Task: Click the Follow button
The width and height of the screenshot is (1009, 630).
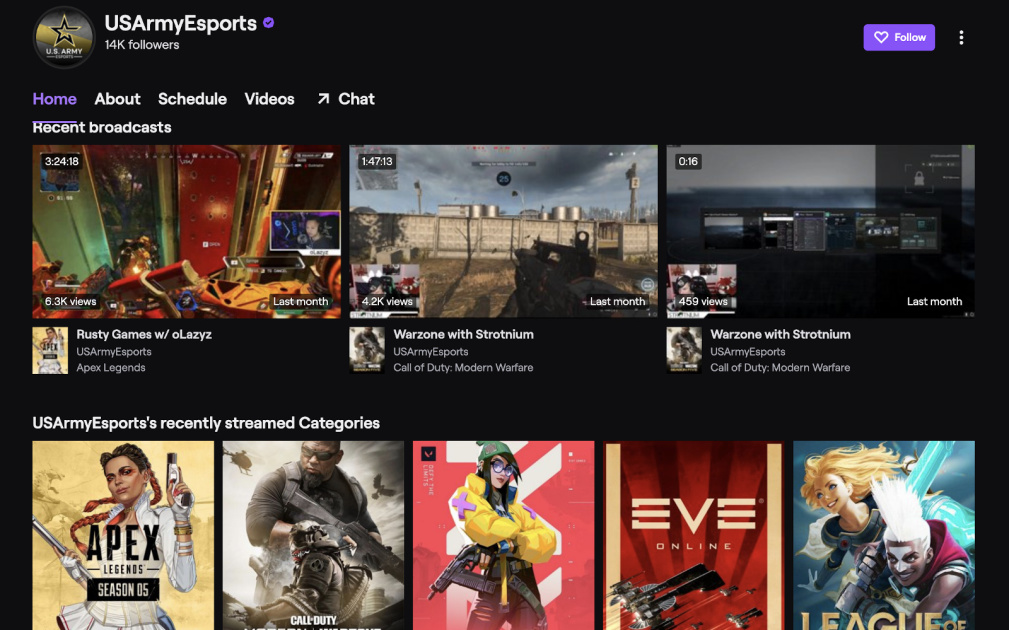Action: coord(899,38)
